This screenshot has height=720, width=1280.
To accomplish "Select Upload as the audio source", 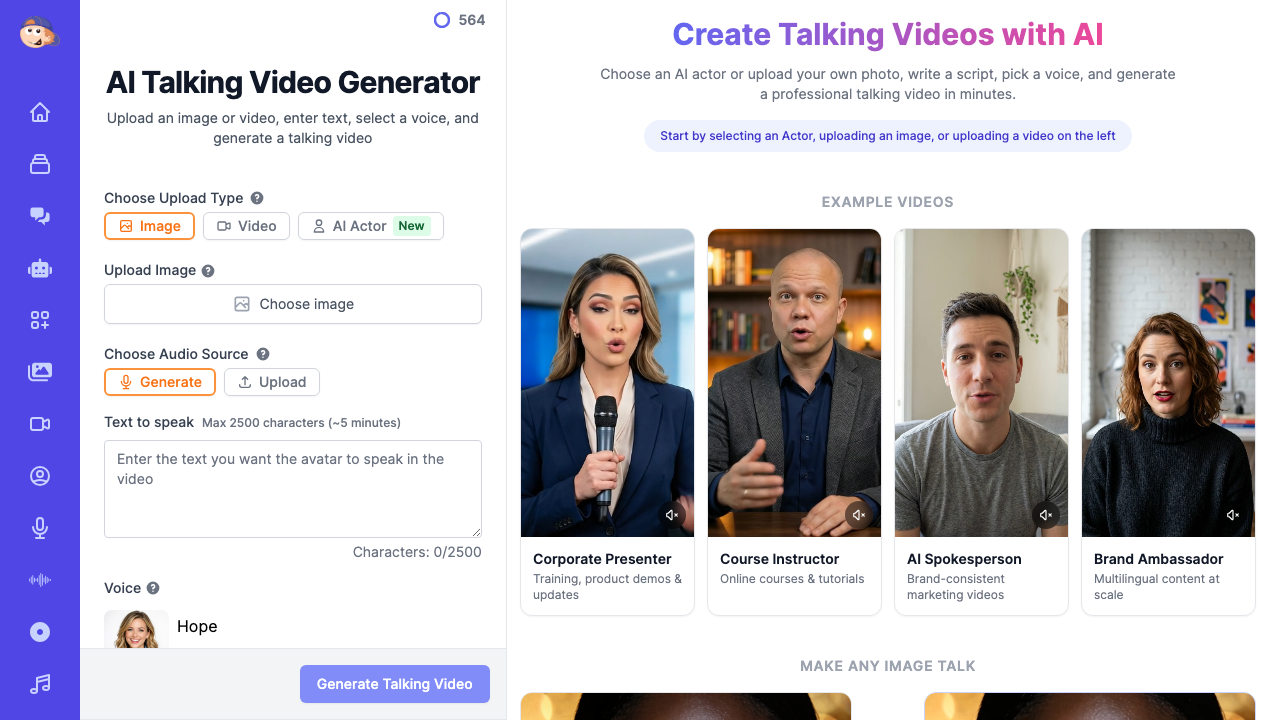I will click(271, 382).
